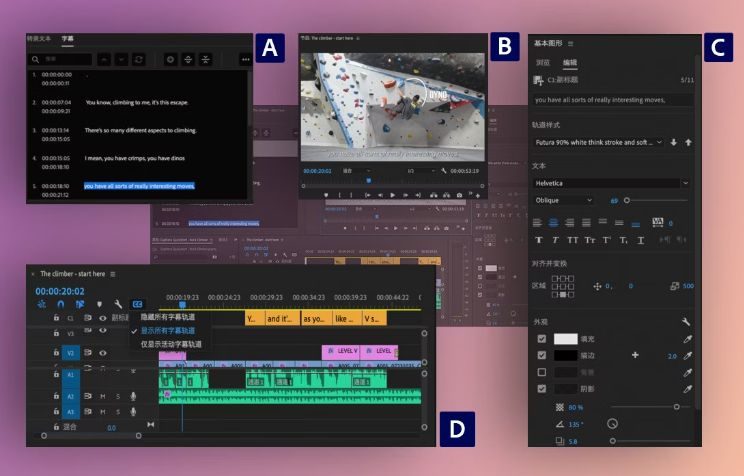The height and width of the screenshot is (476, 744).
Task: Toggle eye visibility on V2 track
Action: click(x=102, y=353)
